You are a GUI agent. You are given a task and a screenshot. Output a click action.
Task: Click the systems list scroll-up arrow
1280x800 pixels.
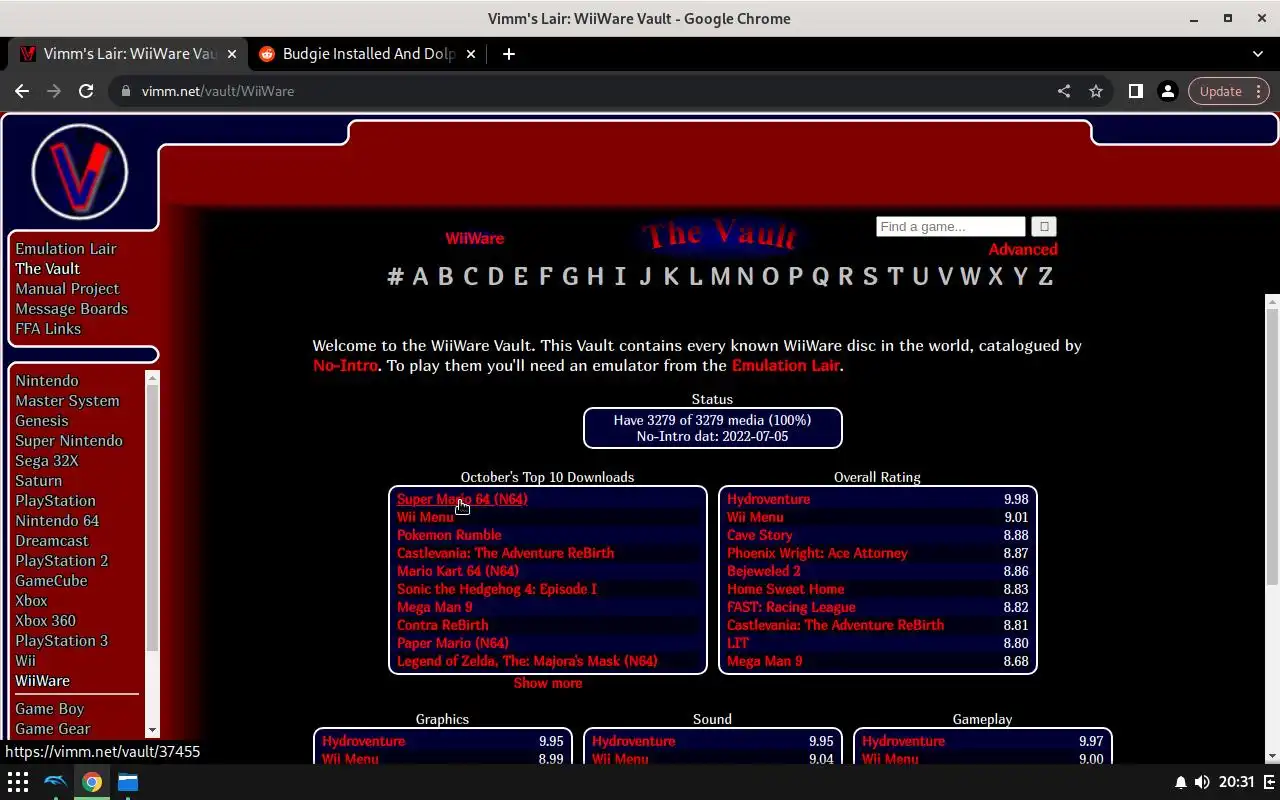152,377
